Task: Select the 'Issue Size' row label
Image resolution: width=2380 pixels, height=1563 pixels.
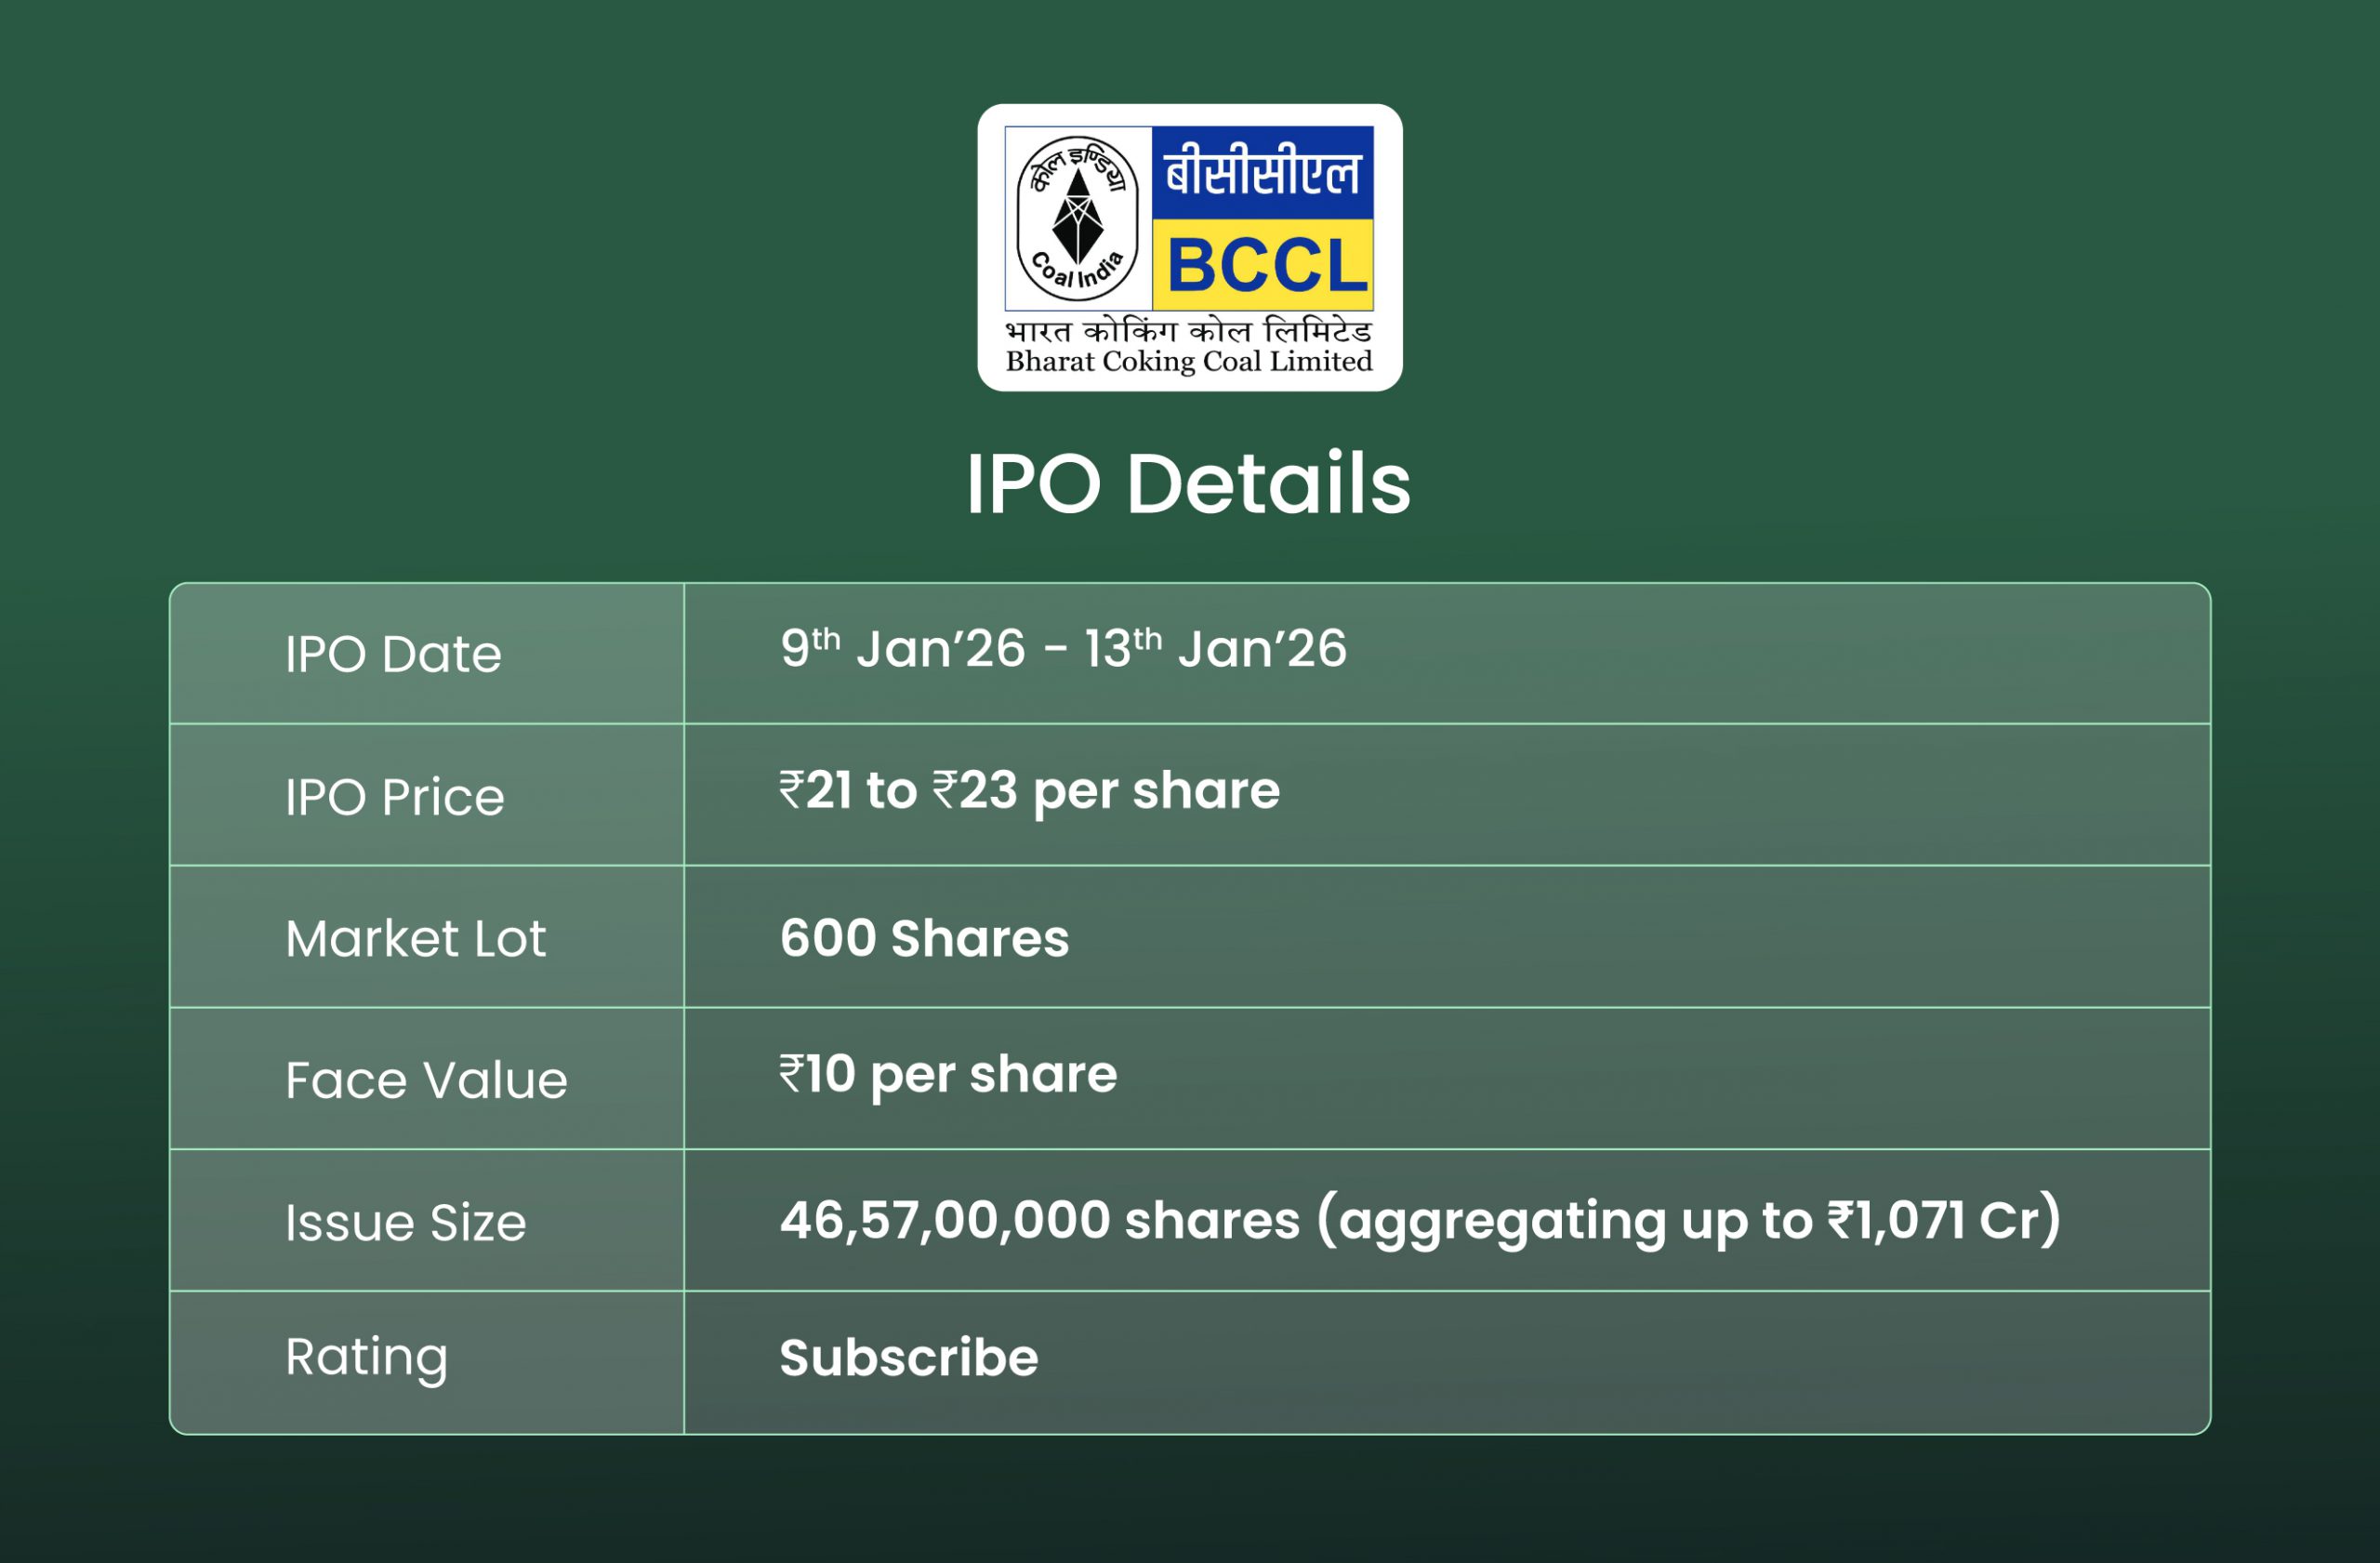Action: pyautogui.click(x=405, y=1223)
